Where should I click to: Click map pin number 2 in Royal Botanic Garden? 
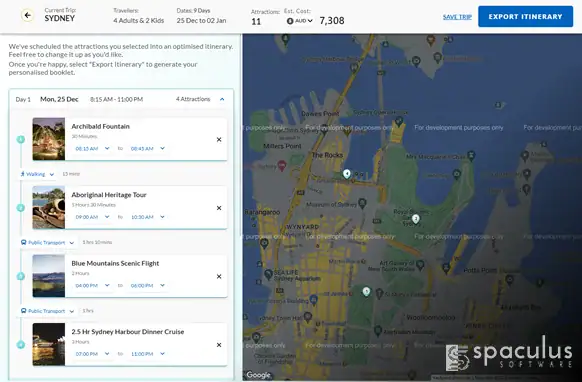click(x=416, y=219)
